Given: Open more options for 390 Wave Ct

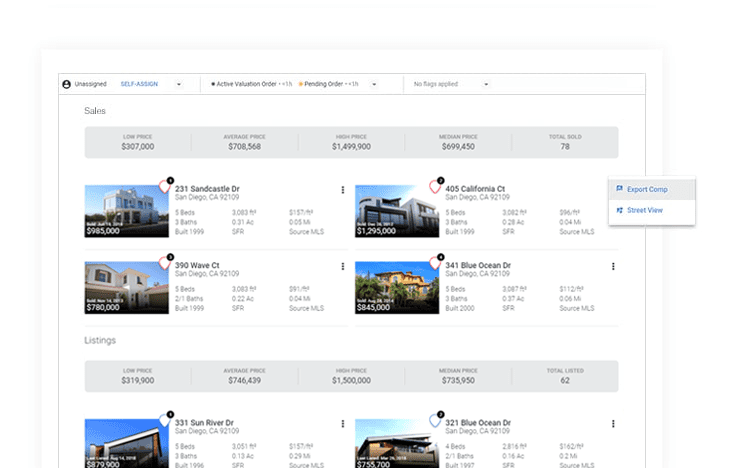Looking at the screenshot, I should click(343, 267).
